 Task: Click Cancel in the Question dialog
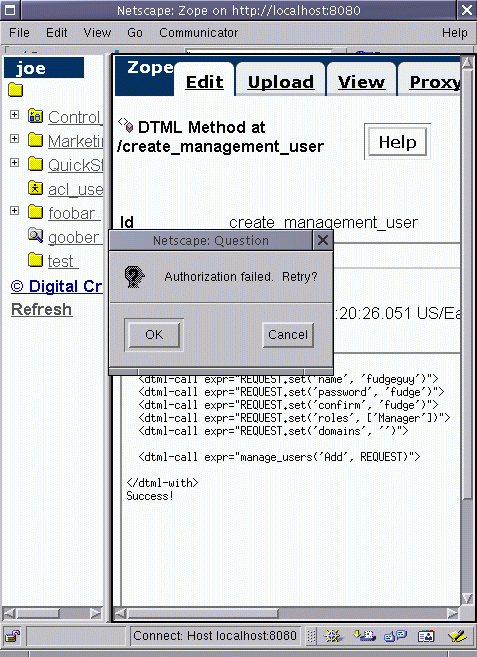click(288, 335)
